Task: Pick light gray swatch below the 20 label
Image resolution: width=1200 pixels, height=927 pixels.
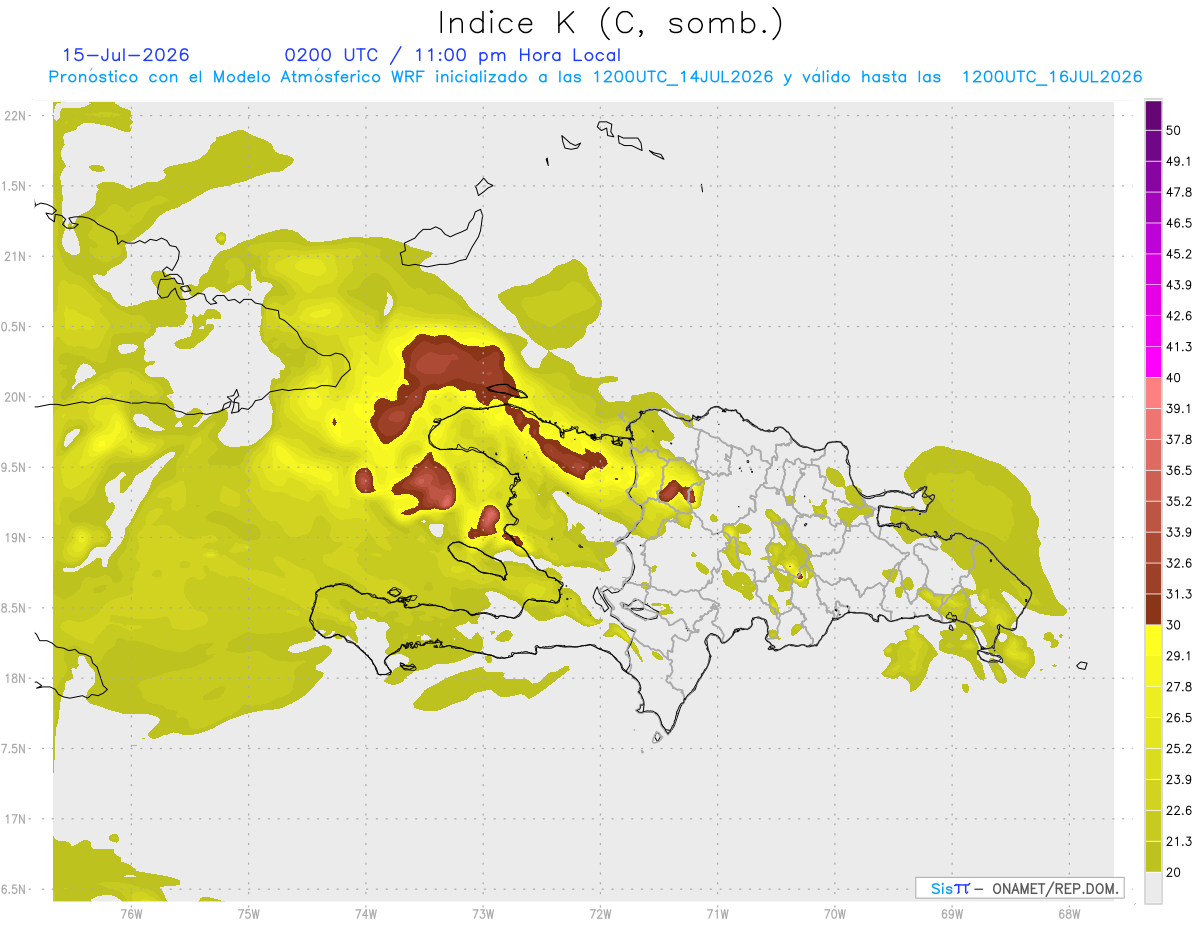Action: 1153,888
